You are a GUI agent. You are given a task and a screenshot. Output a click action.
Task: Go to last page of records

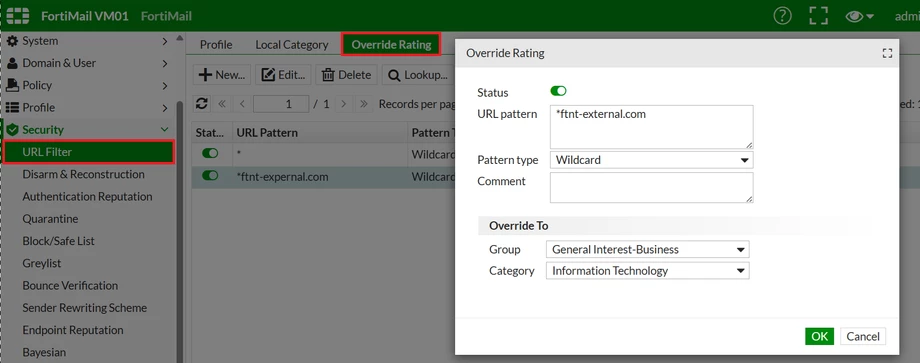point(364,104)
